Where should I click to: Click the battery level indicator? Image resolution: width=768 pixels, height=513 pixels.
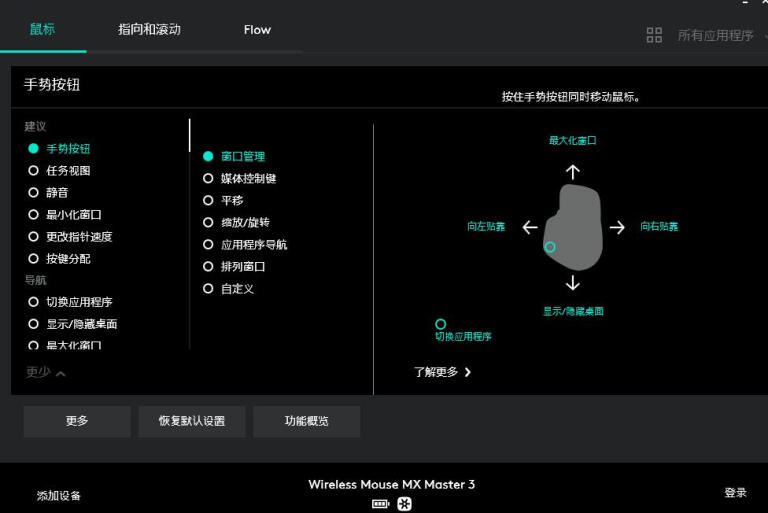click(380, 504)
